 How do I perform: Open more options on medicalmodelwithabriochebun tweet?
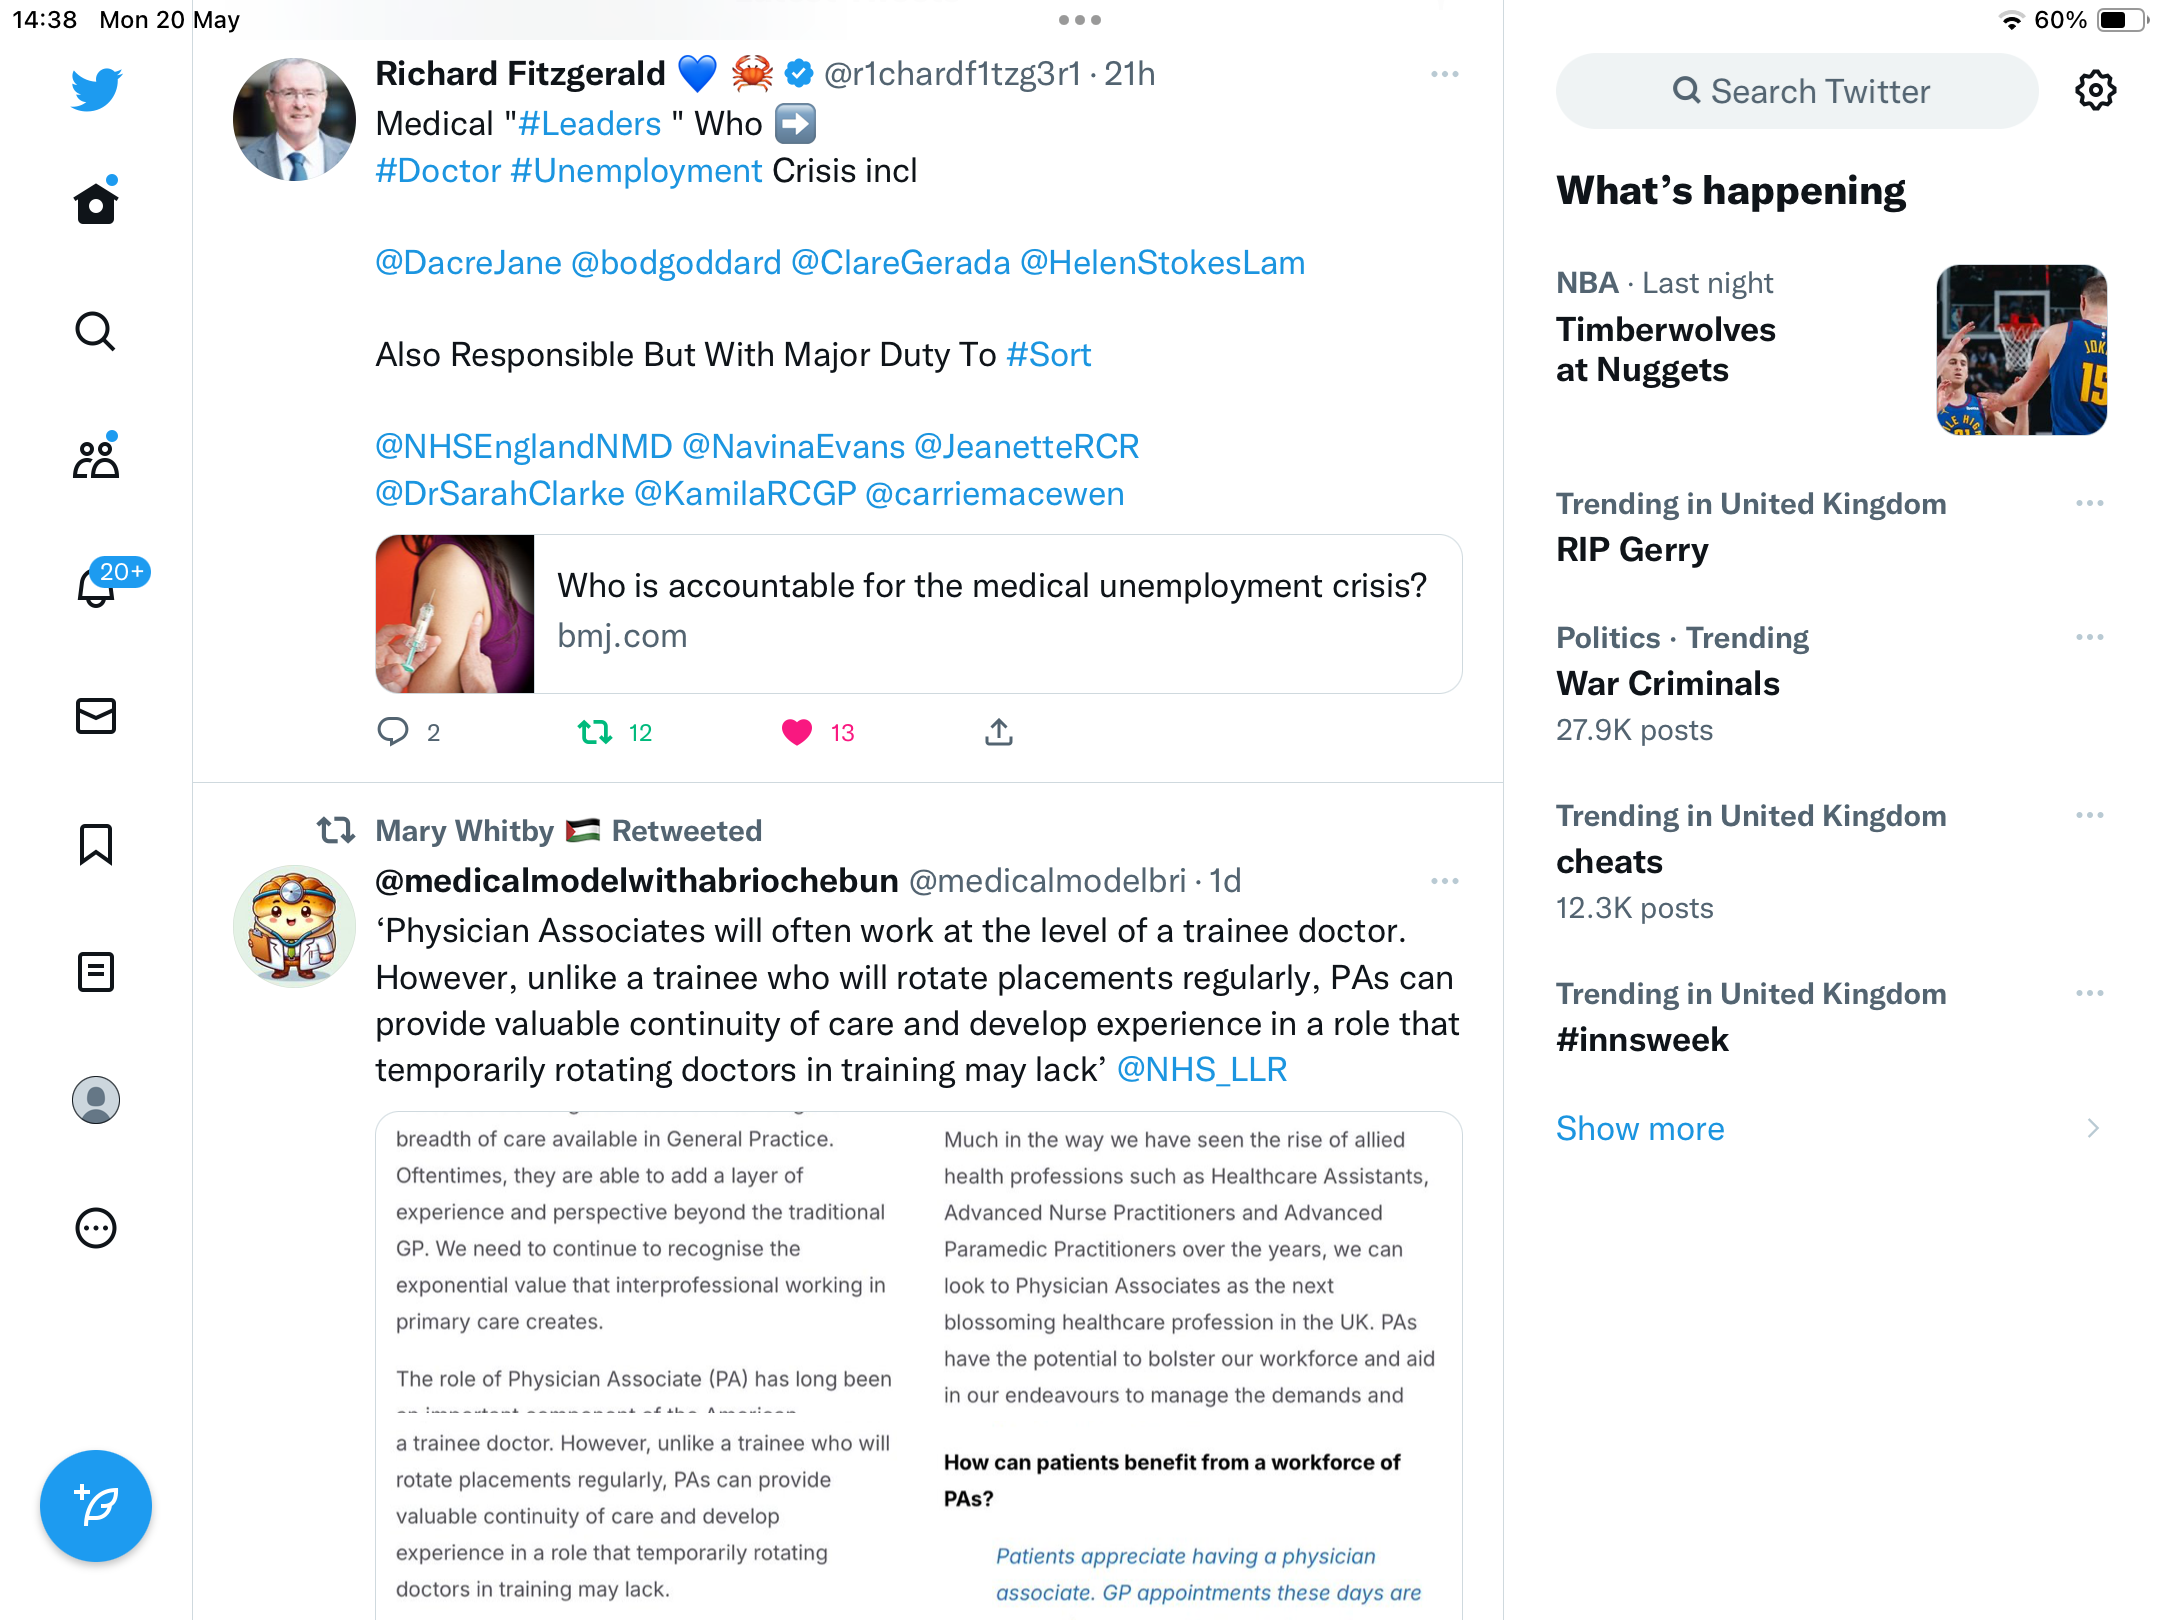[1445, 881]
